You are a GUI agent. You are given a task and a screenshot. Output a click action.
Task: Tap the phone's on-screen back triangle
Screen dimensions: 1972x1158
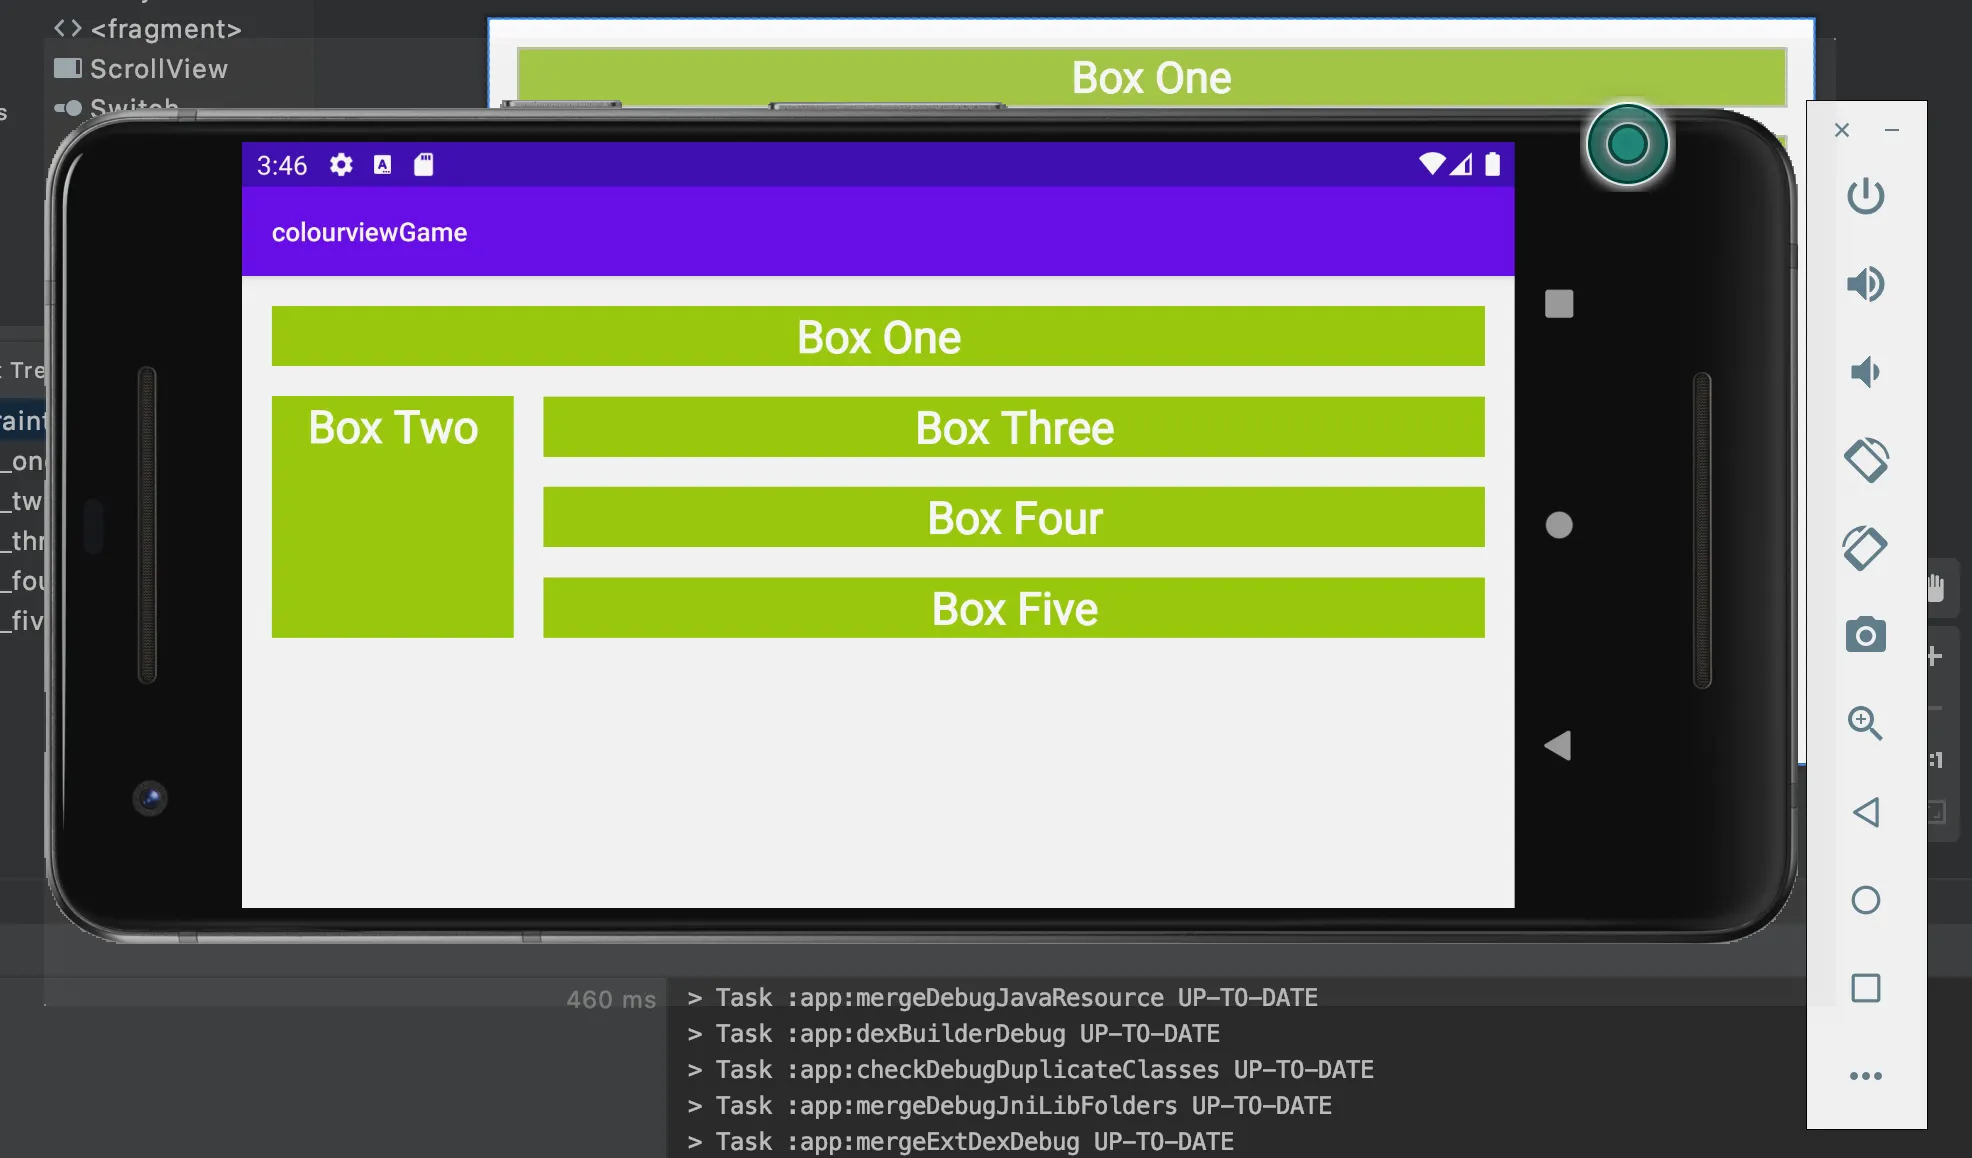[x=1558, y=746]
